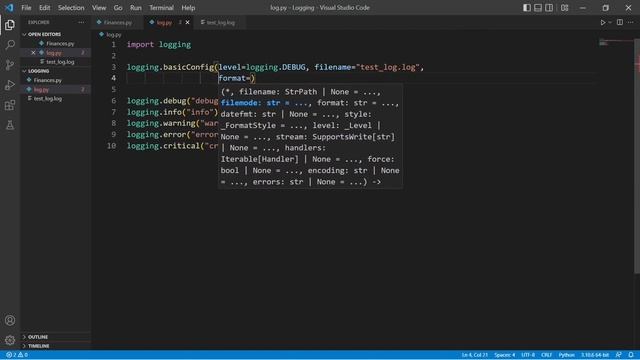Screen dimensions: 640x360
Task: Open Explorer Views and More Actions ellipsis
Action: [x=81, y=22]
